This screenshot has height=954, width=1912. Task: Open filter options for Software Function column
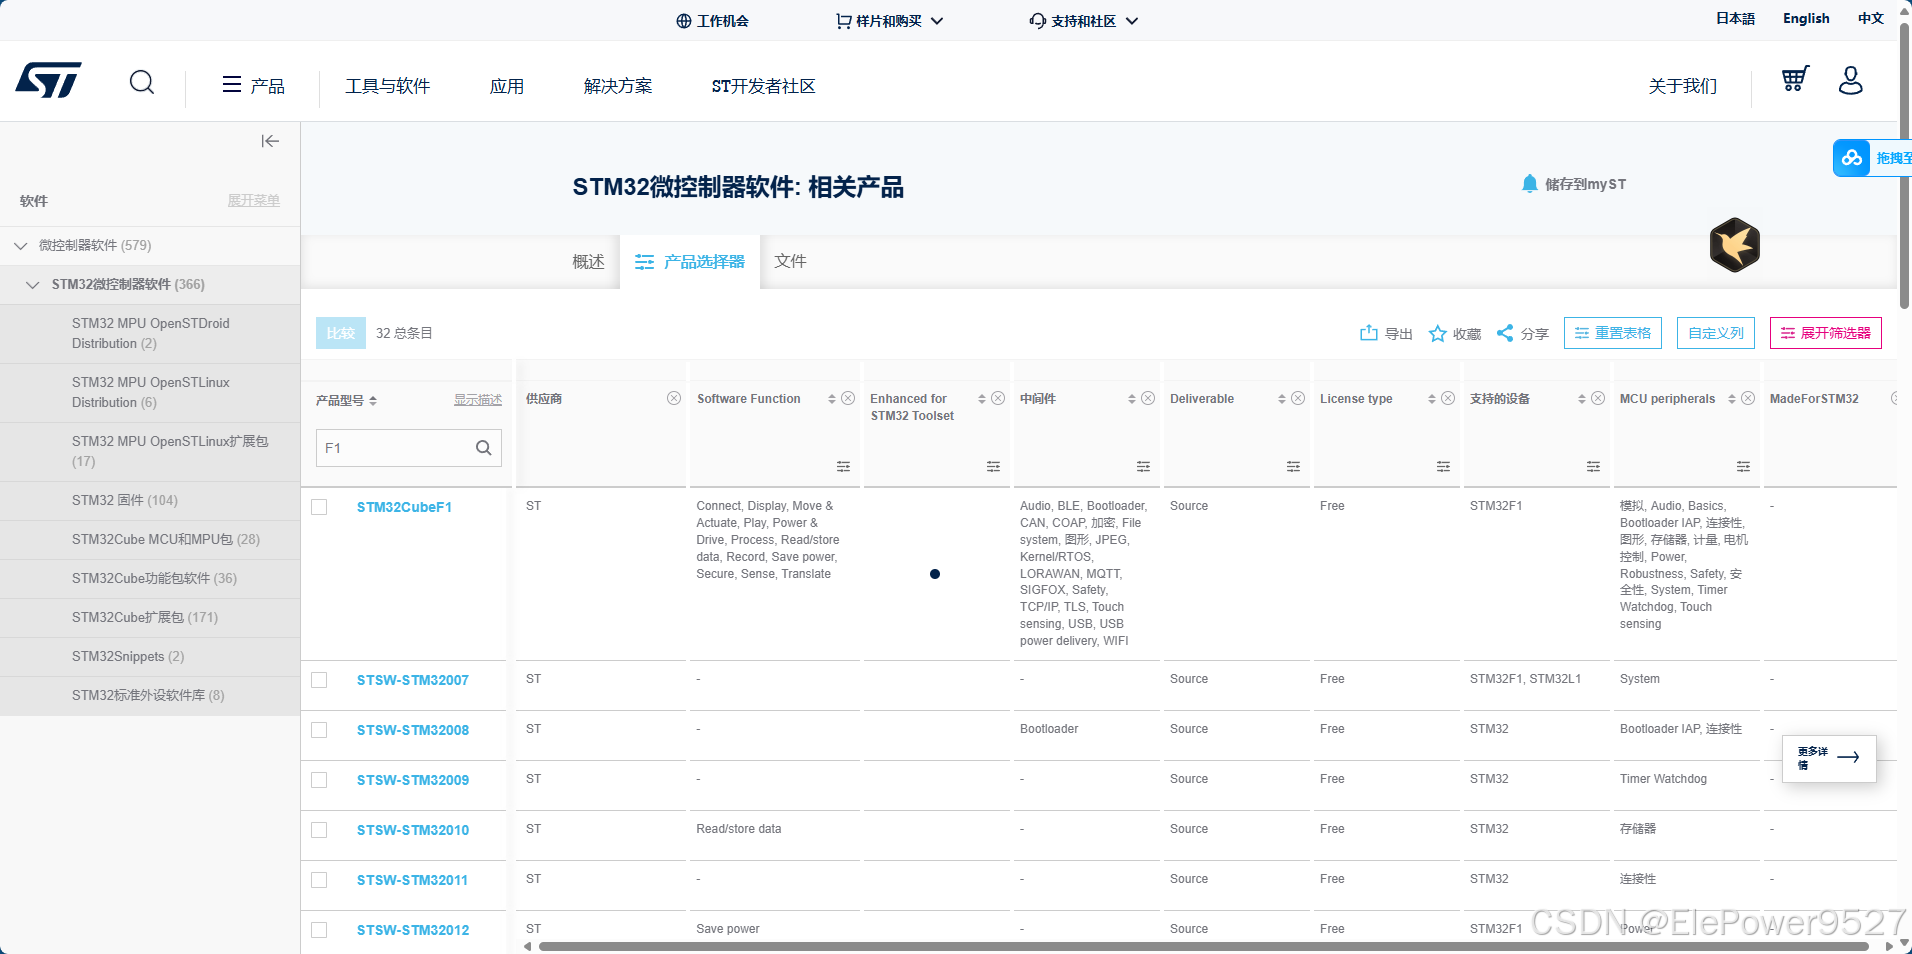point(843,467)
